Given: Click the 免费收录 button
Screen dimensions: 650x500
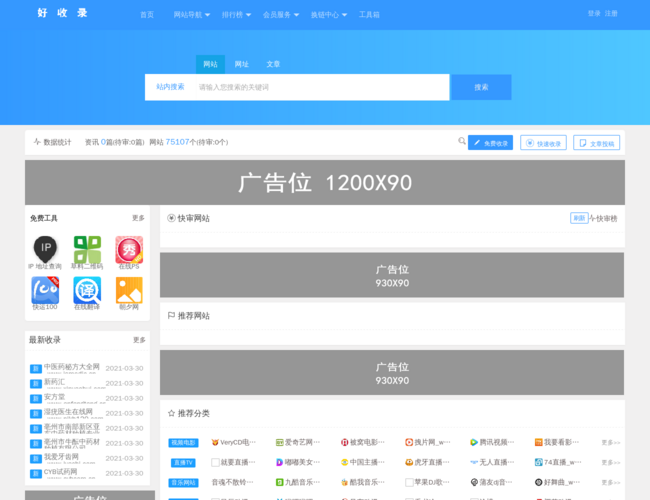Looking at the screenshot, I should pos(490,143).
